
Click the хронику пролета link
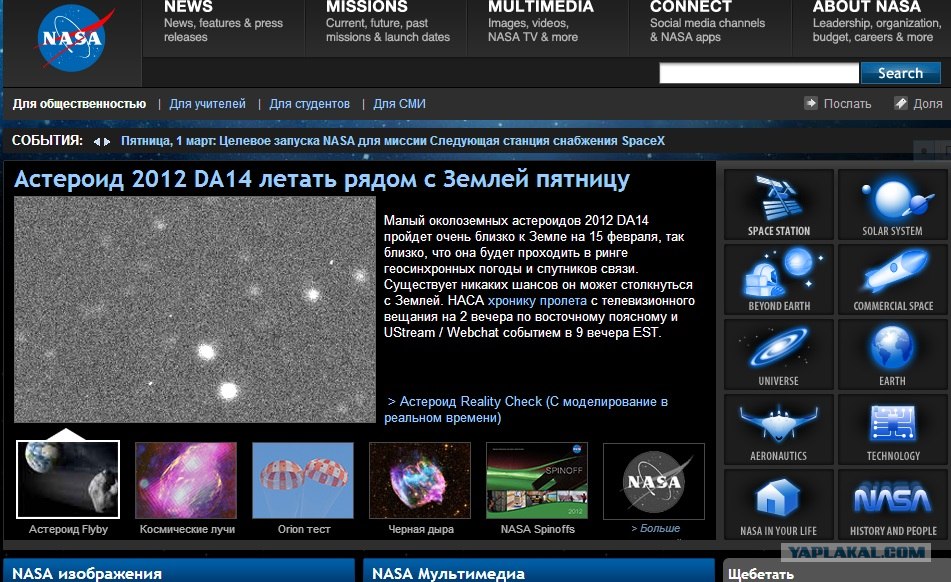click(x=537, y=301)
